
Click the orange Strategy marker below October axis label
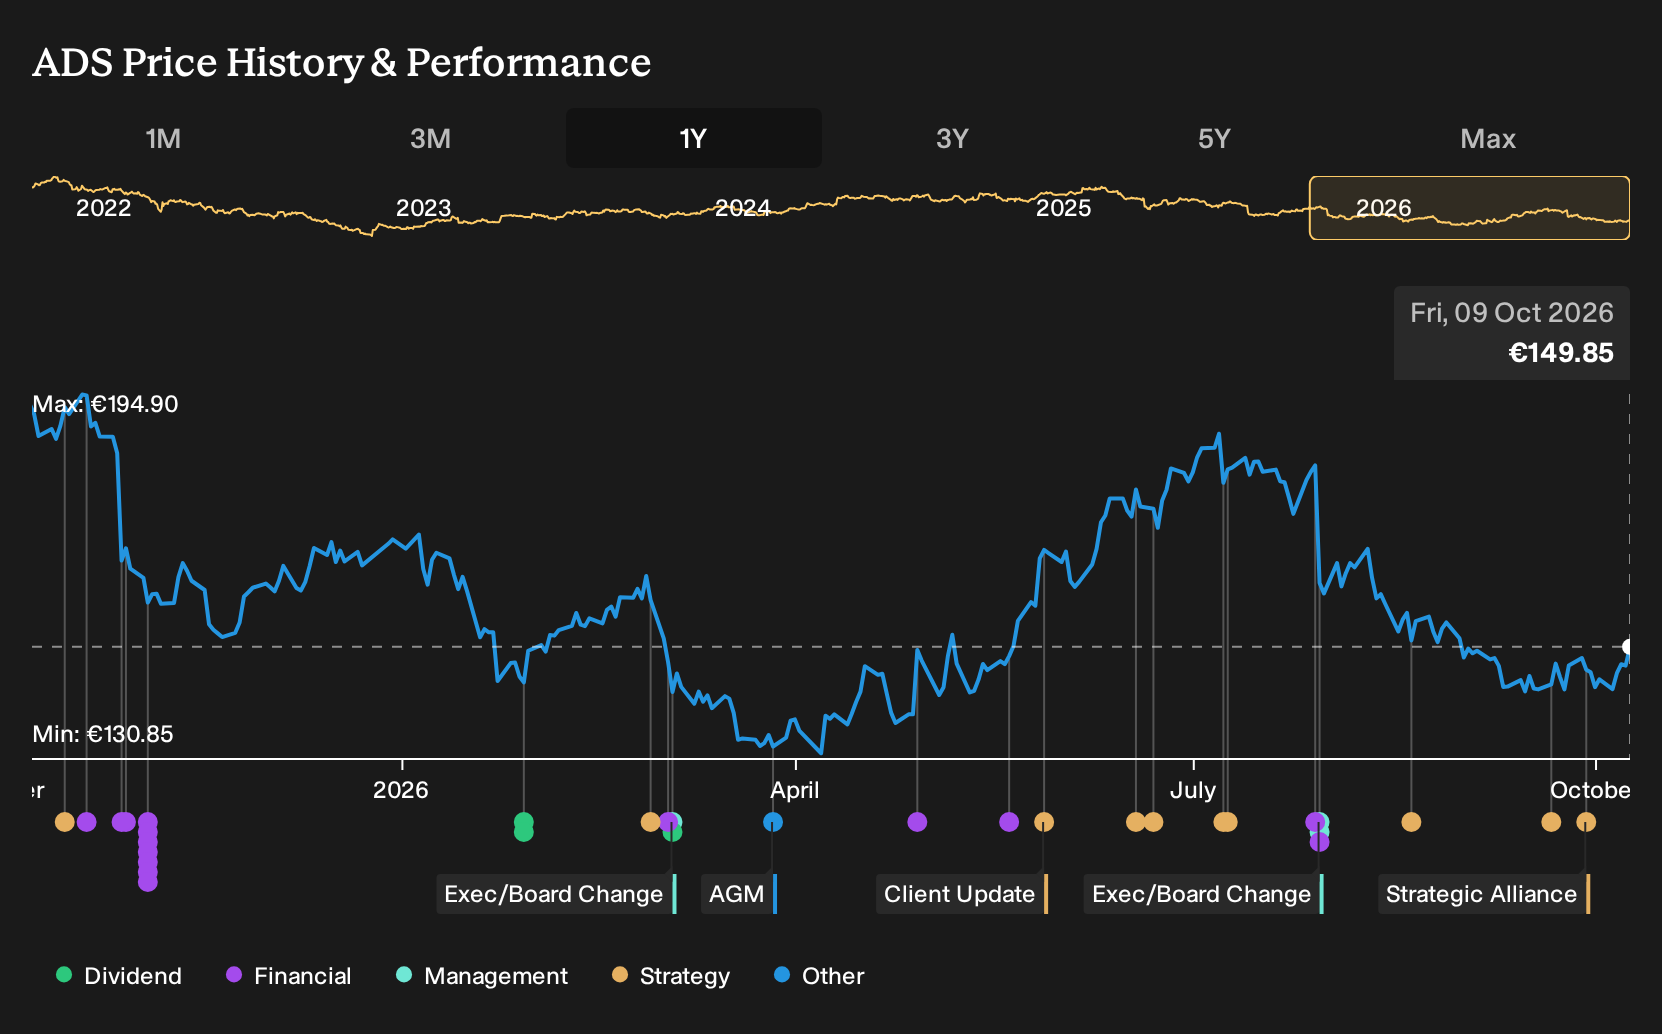[x=1551, y=822]
